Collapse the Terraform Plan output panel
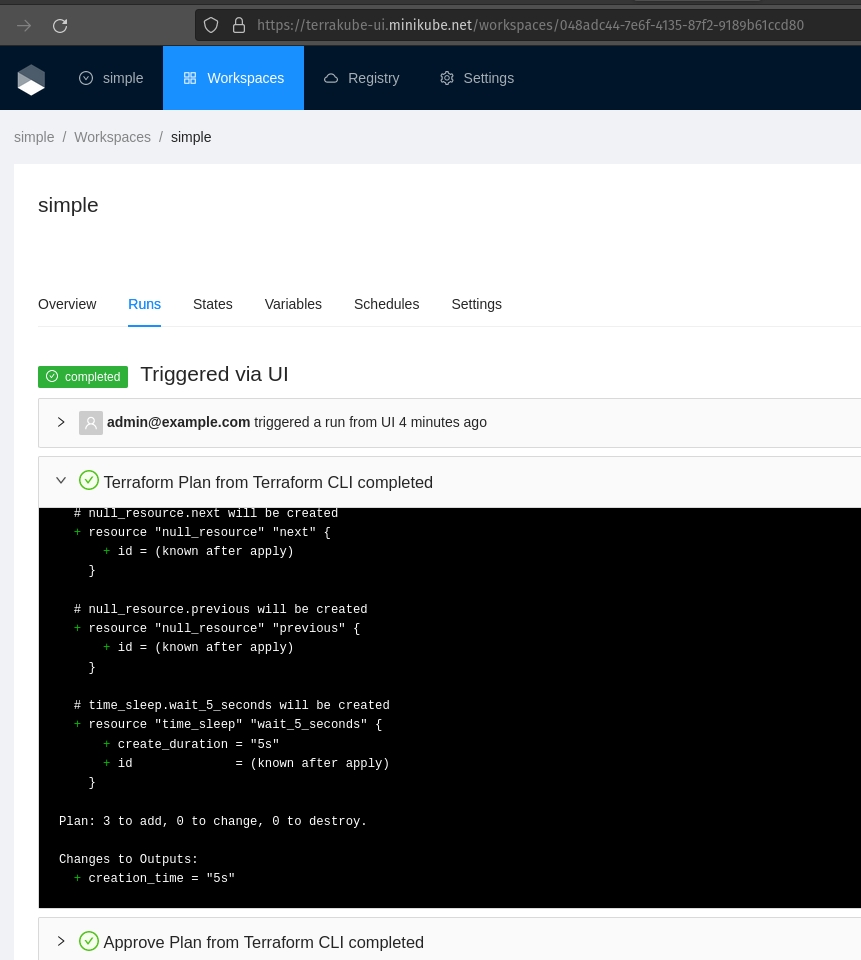This screenshot has width=861, height=960. click(x=61, y=481)
